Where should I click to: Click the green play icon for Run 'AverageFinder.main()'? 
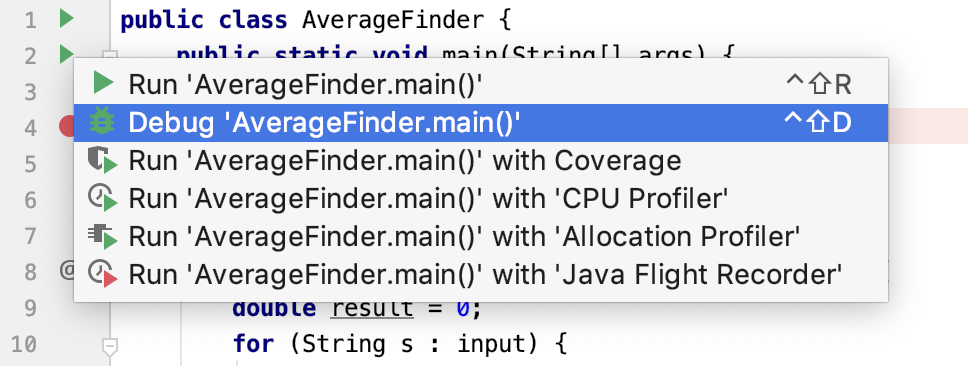click(103, 83)
